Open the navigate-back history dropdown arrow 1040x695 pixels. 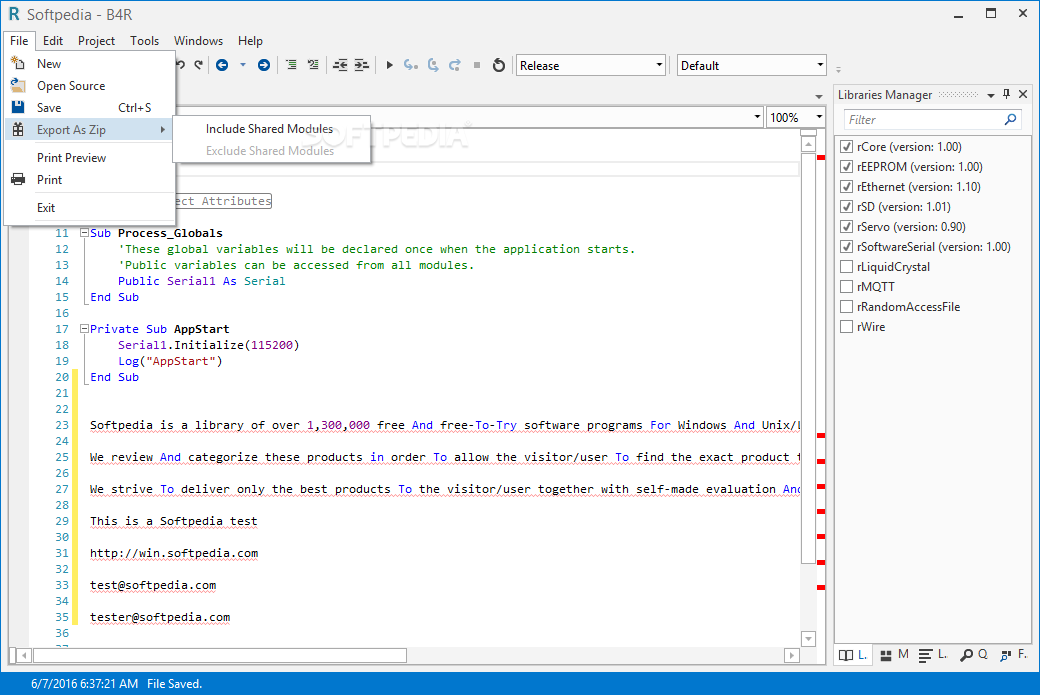pyautogui.click(x=243, y=65)
